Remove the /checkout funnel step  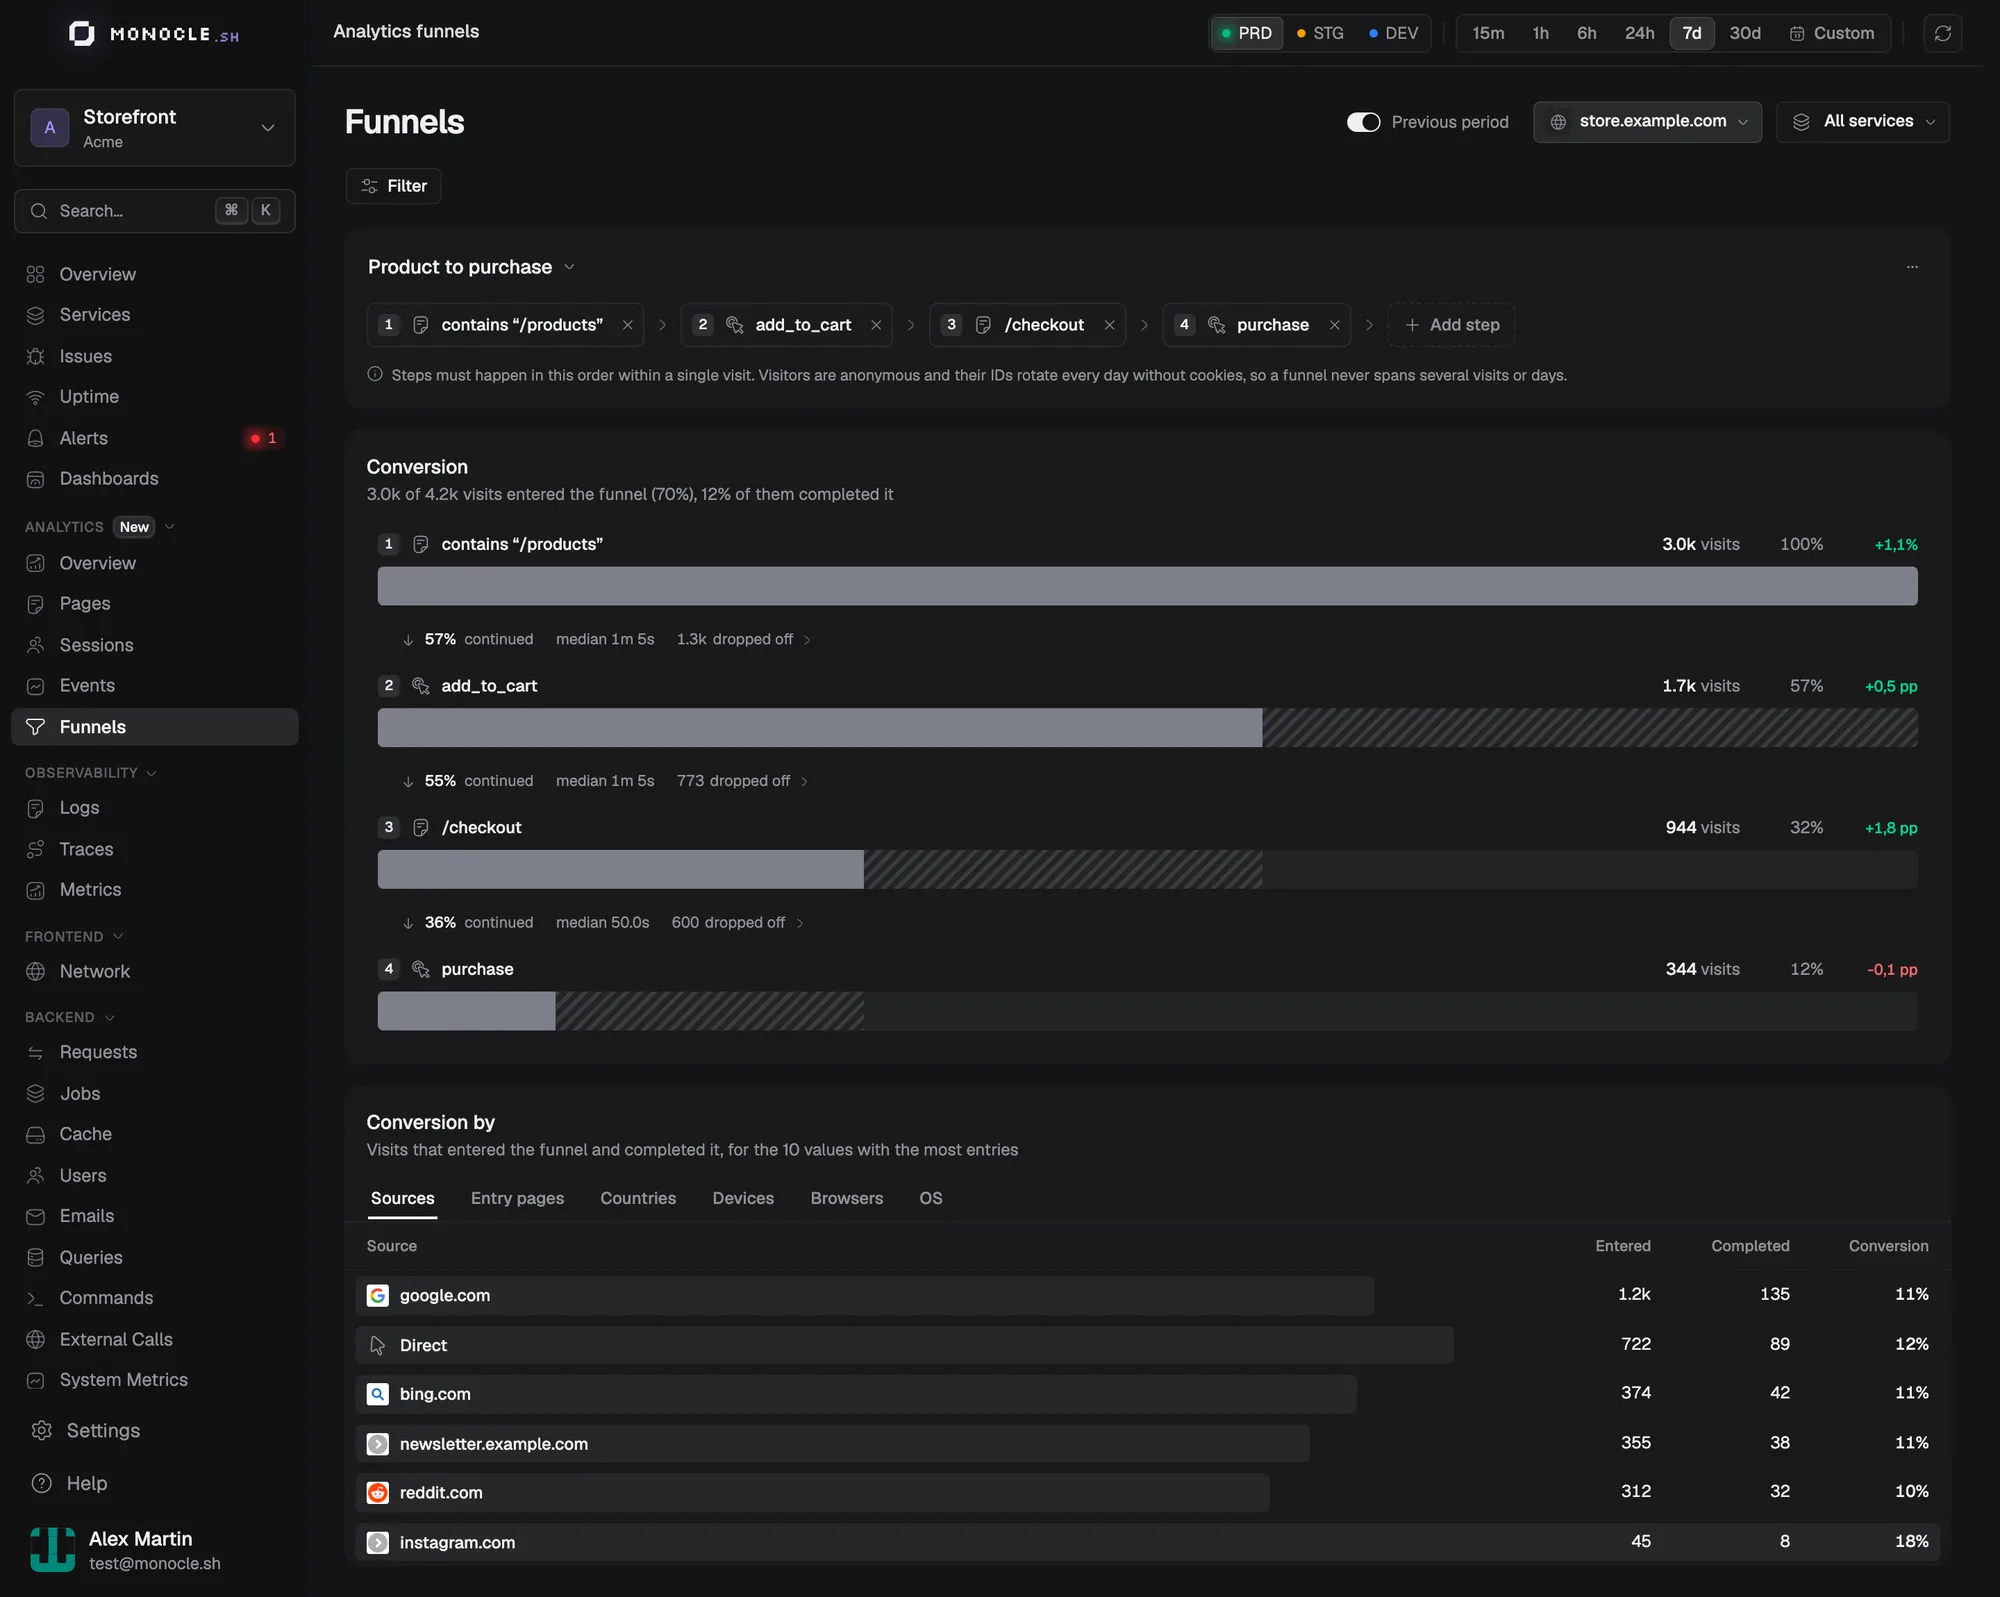[1109, 325]
